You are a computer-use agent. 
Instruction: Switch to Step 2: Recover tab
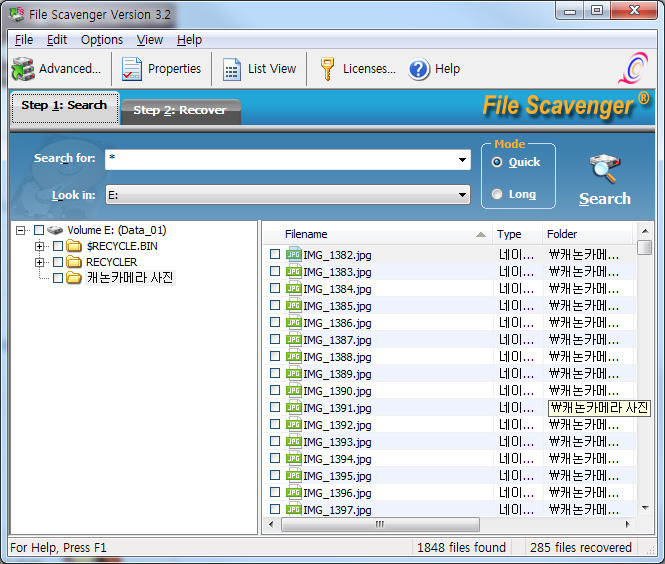[180, 111]
